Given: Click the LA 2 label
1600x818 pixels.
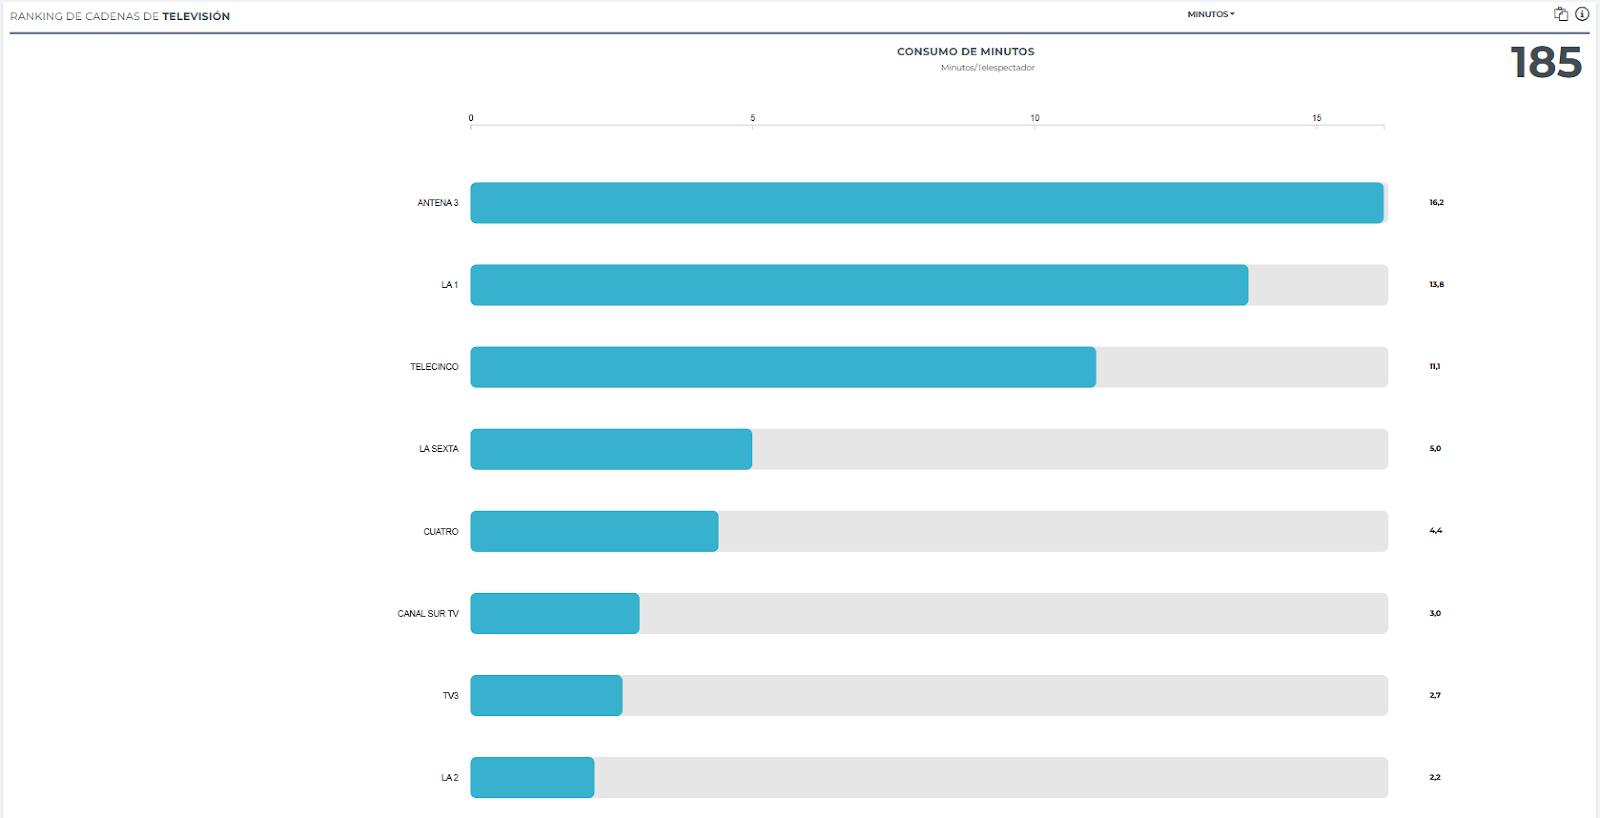Looking at the screenshot, I should [450, 778].
